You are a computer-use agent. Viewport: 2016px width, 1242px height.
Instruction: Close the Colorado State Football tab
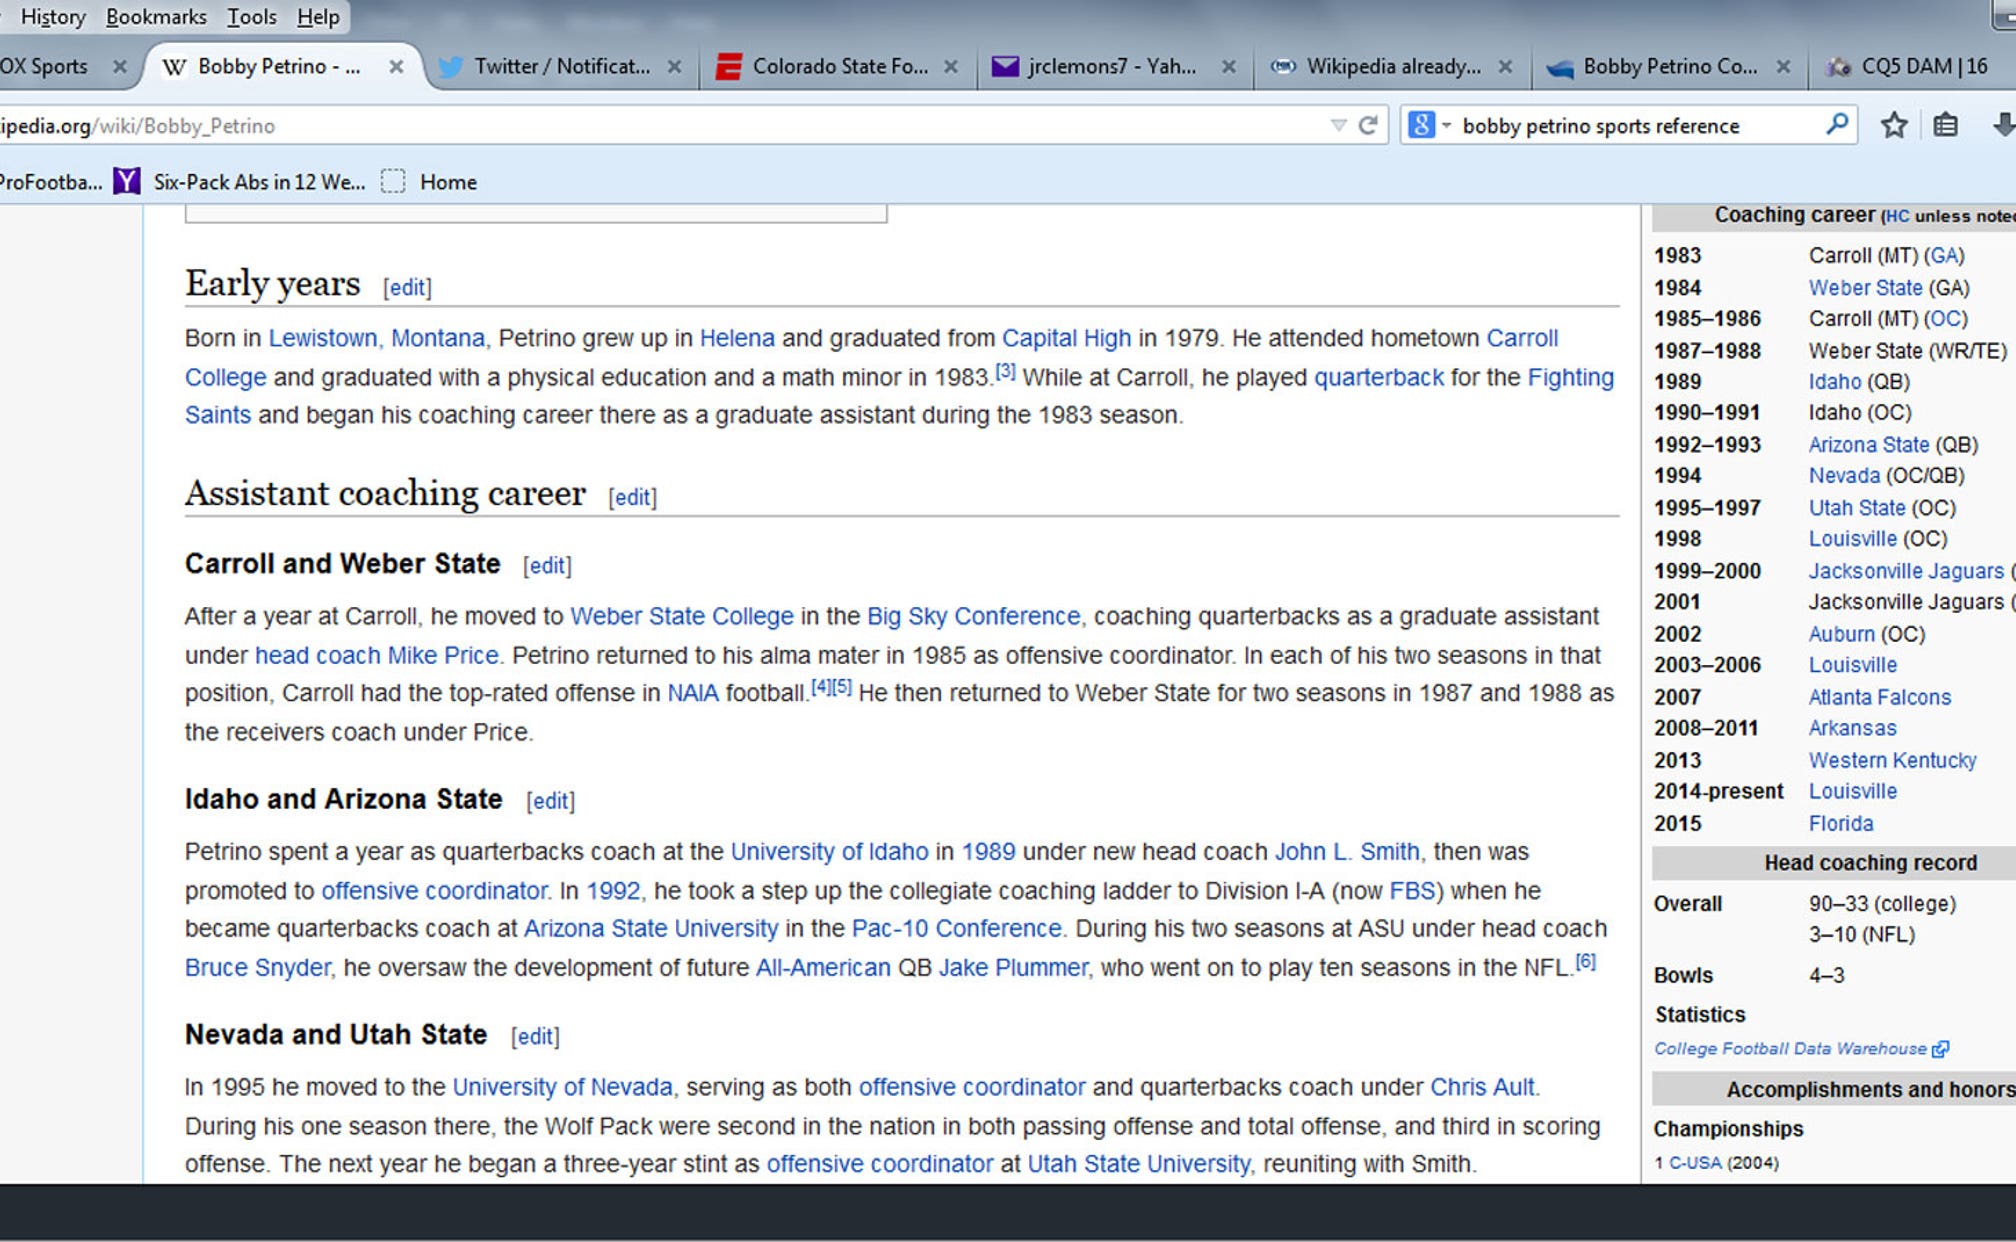951,67
